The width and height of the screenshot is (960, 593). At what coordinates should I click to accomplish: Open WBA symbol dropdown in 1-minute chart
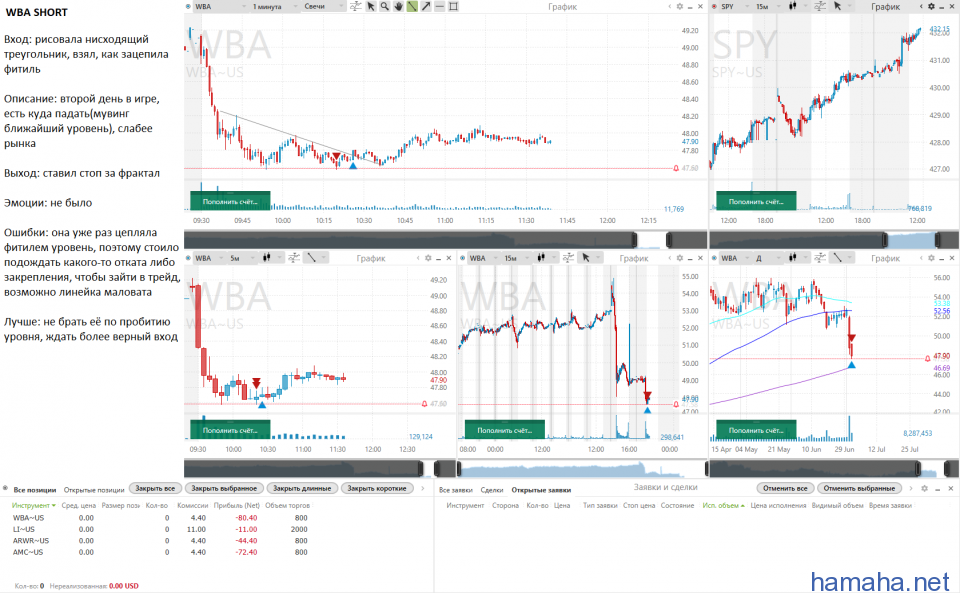pos(219,6)
